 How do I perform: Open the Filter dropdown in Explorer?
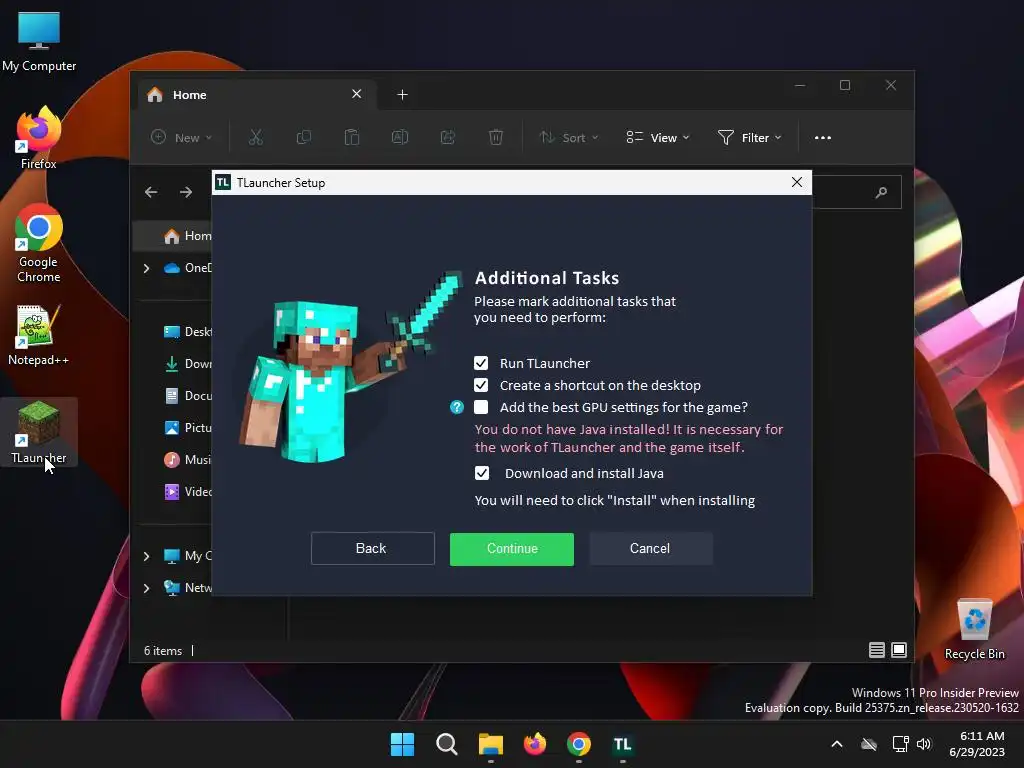pos(749,138)
